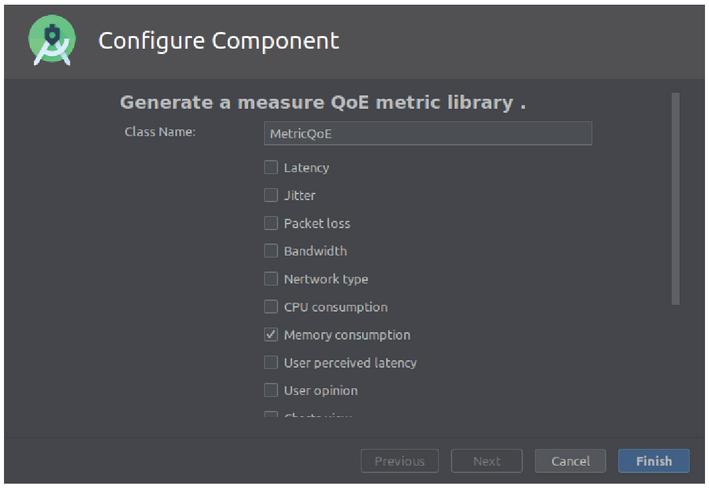Click the Memory consumption label
Screen dimensions: 709x489
[347, 335]
